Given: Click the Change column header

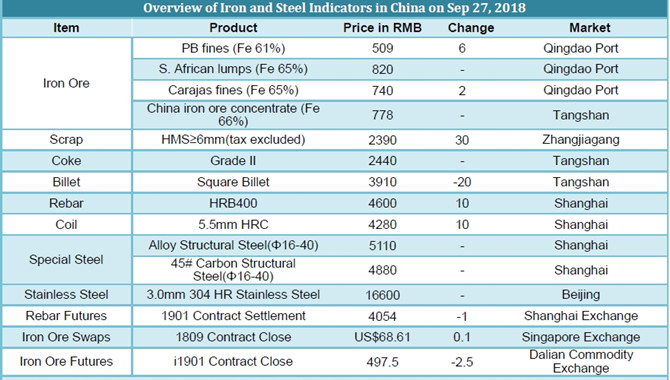Looking at the screenshot, I should [x=471, y=28].
